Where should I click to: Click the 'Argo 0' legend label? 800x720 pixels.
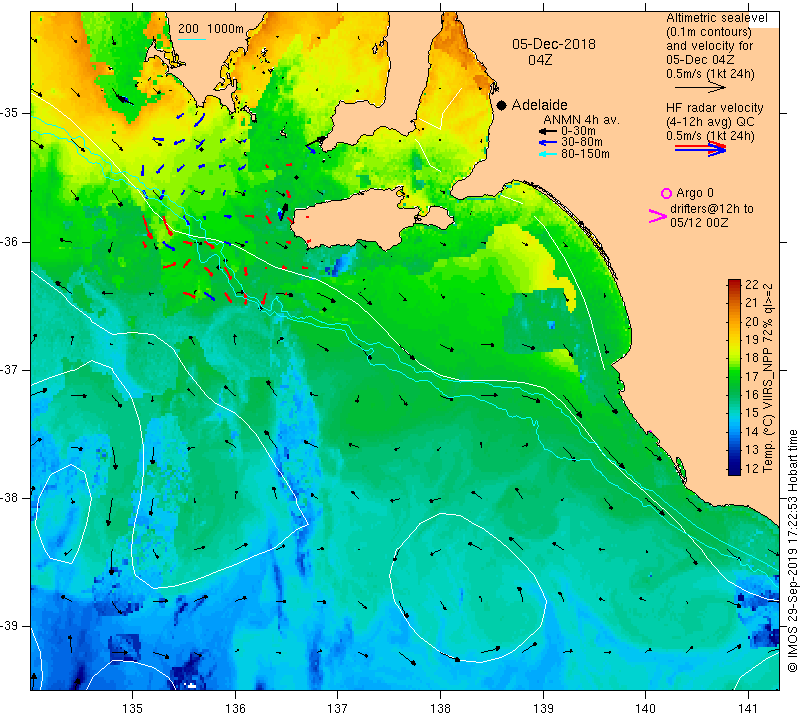click(x=694, y=193)
